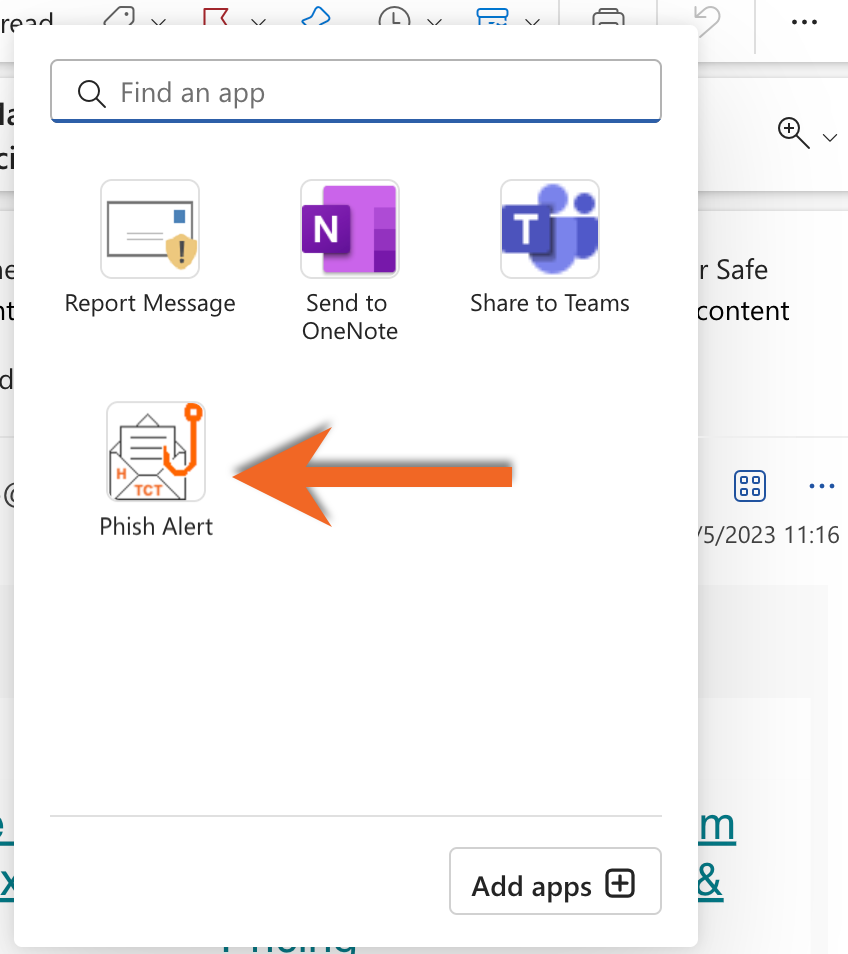
Task: Select Send to OneNote app
Action: (350, 229)
